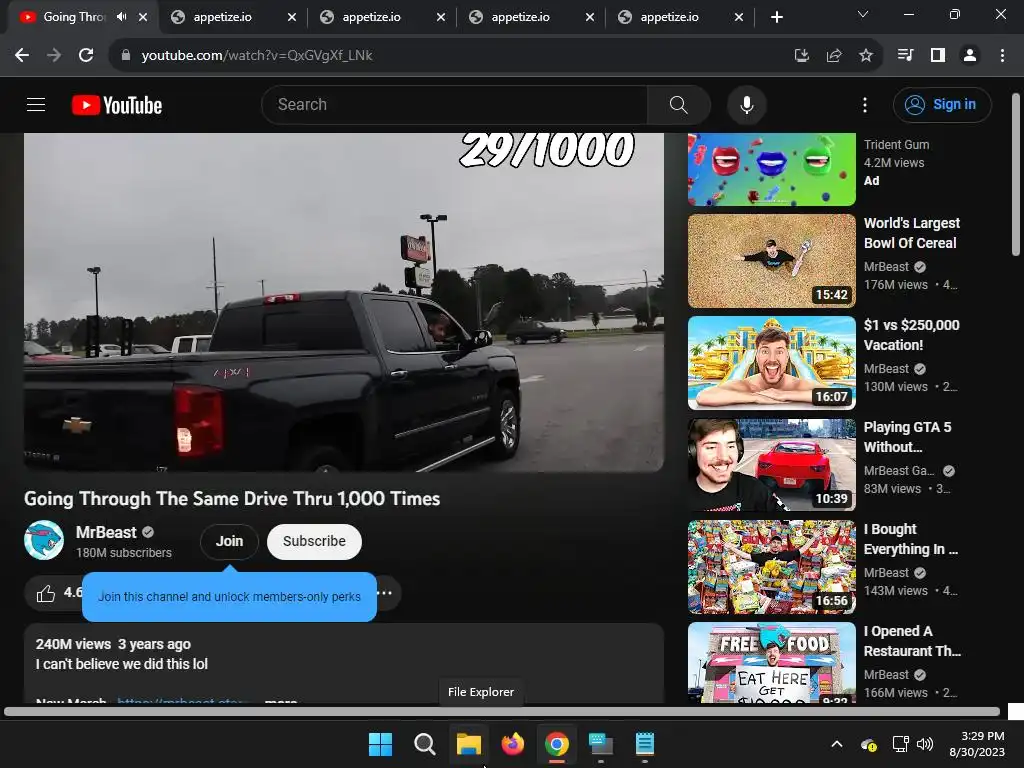Viewport: 1024px width, 768px height.
Task: Click the horizontal page scrollbar
Action: point(502,712)
